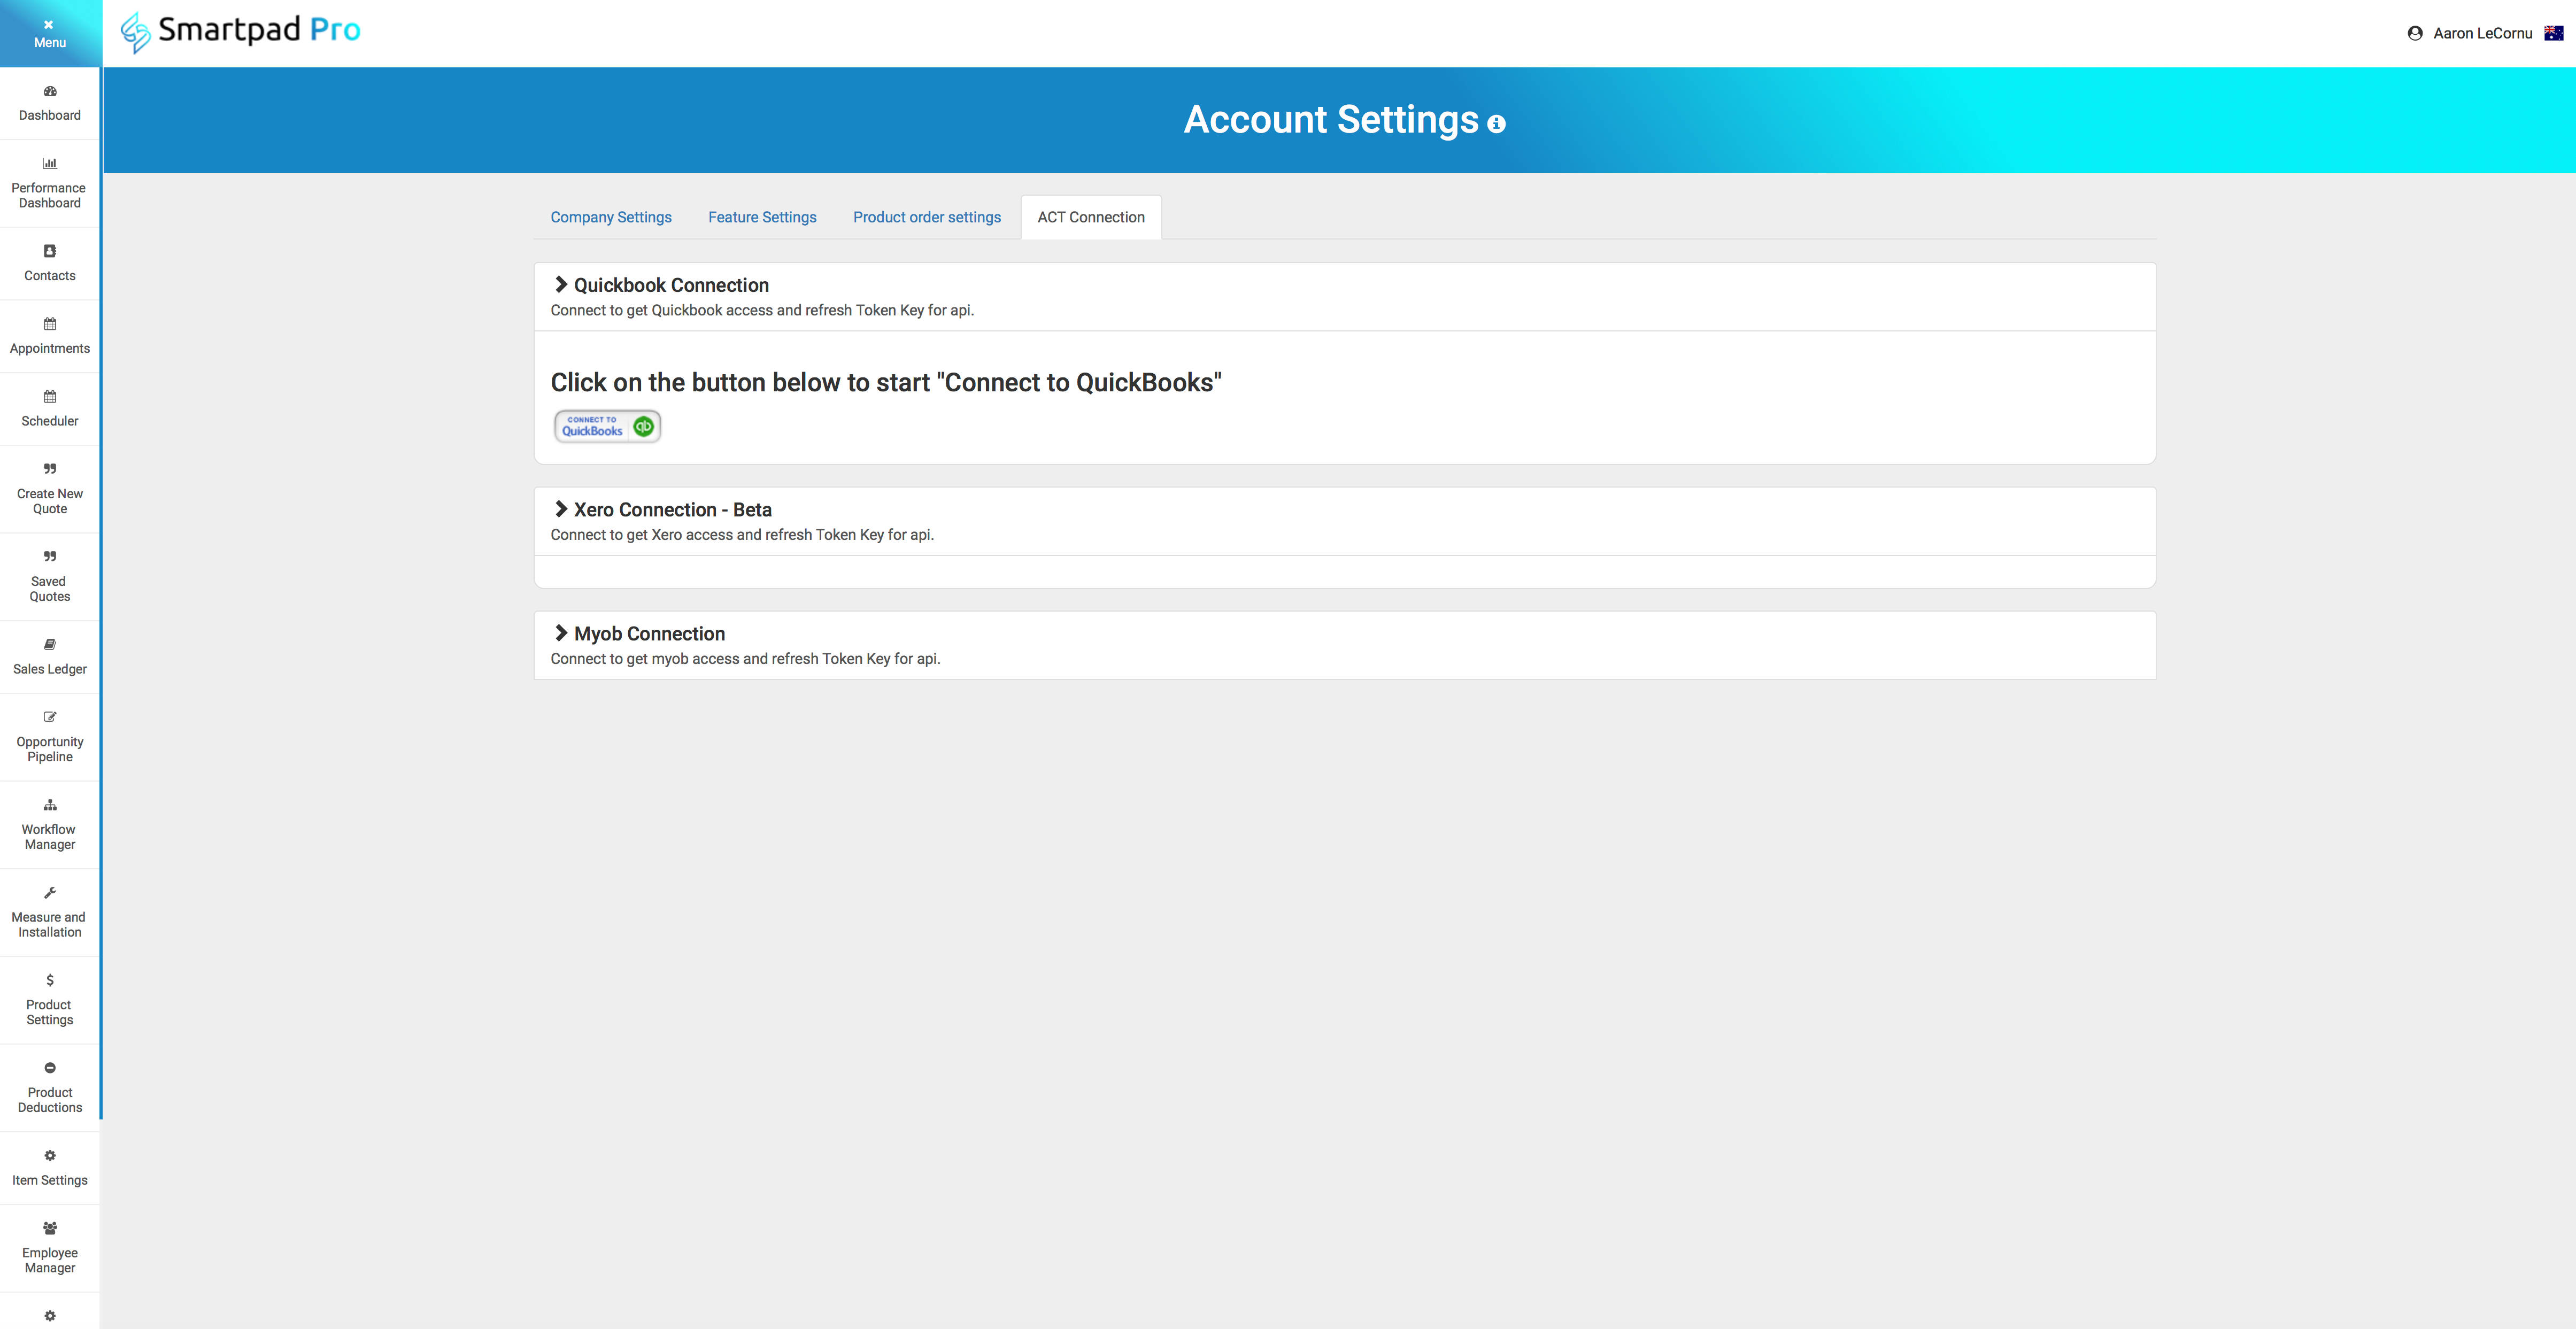The image size is (2576, 1329).
Task: Click the Myob Connection heading
Action: (649, 634)
